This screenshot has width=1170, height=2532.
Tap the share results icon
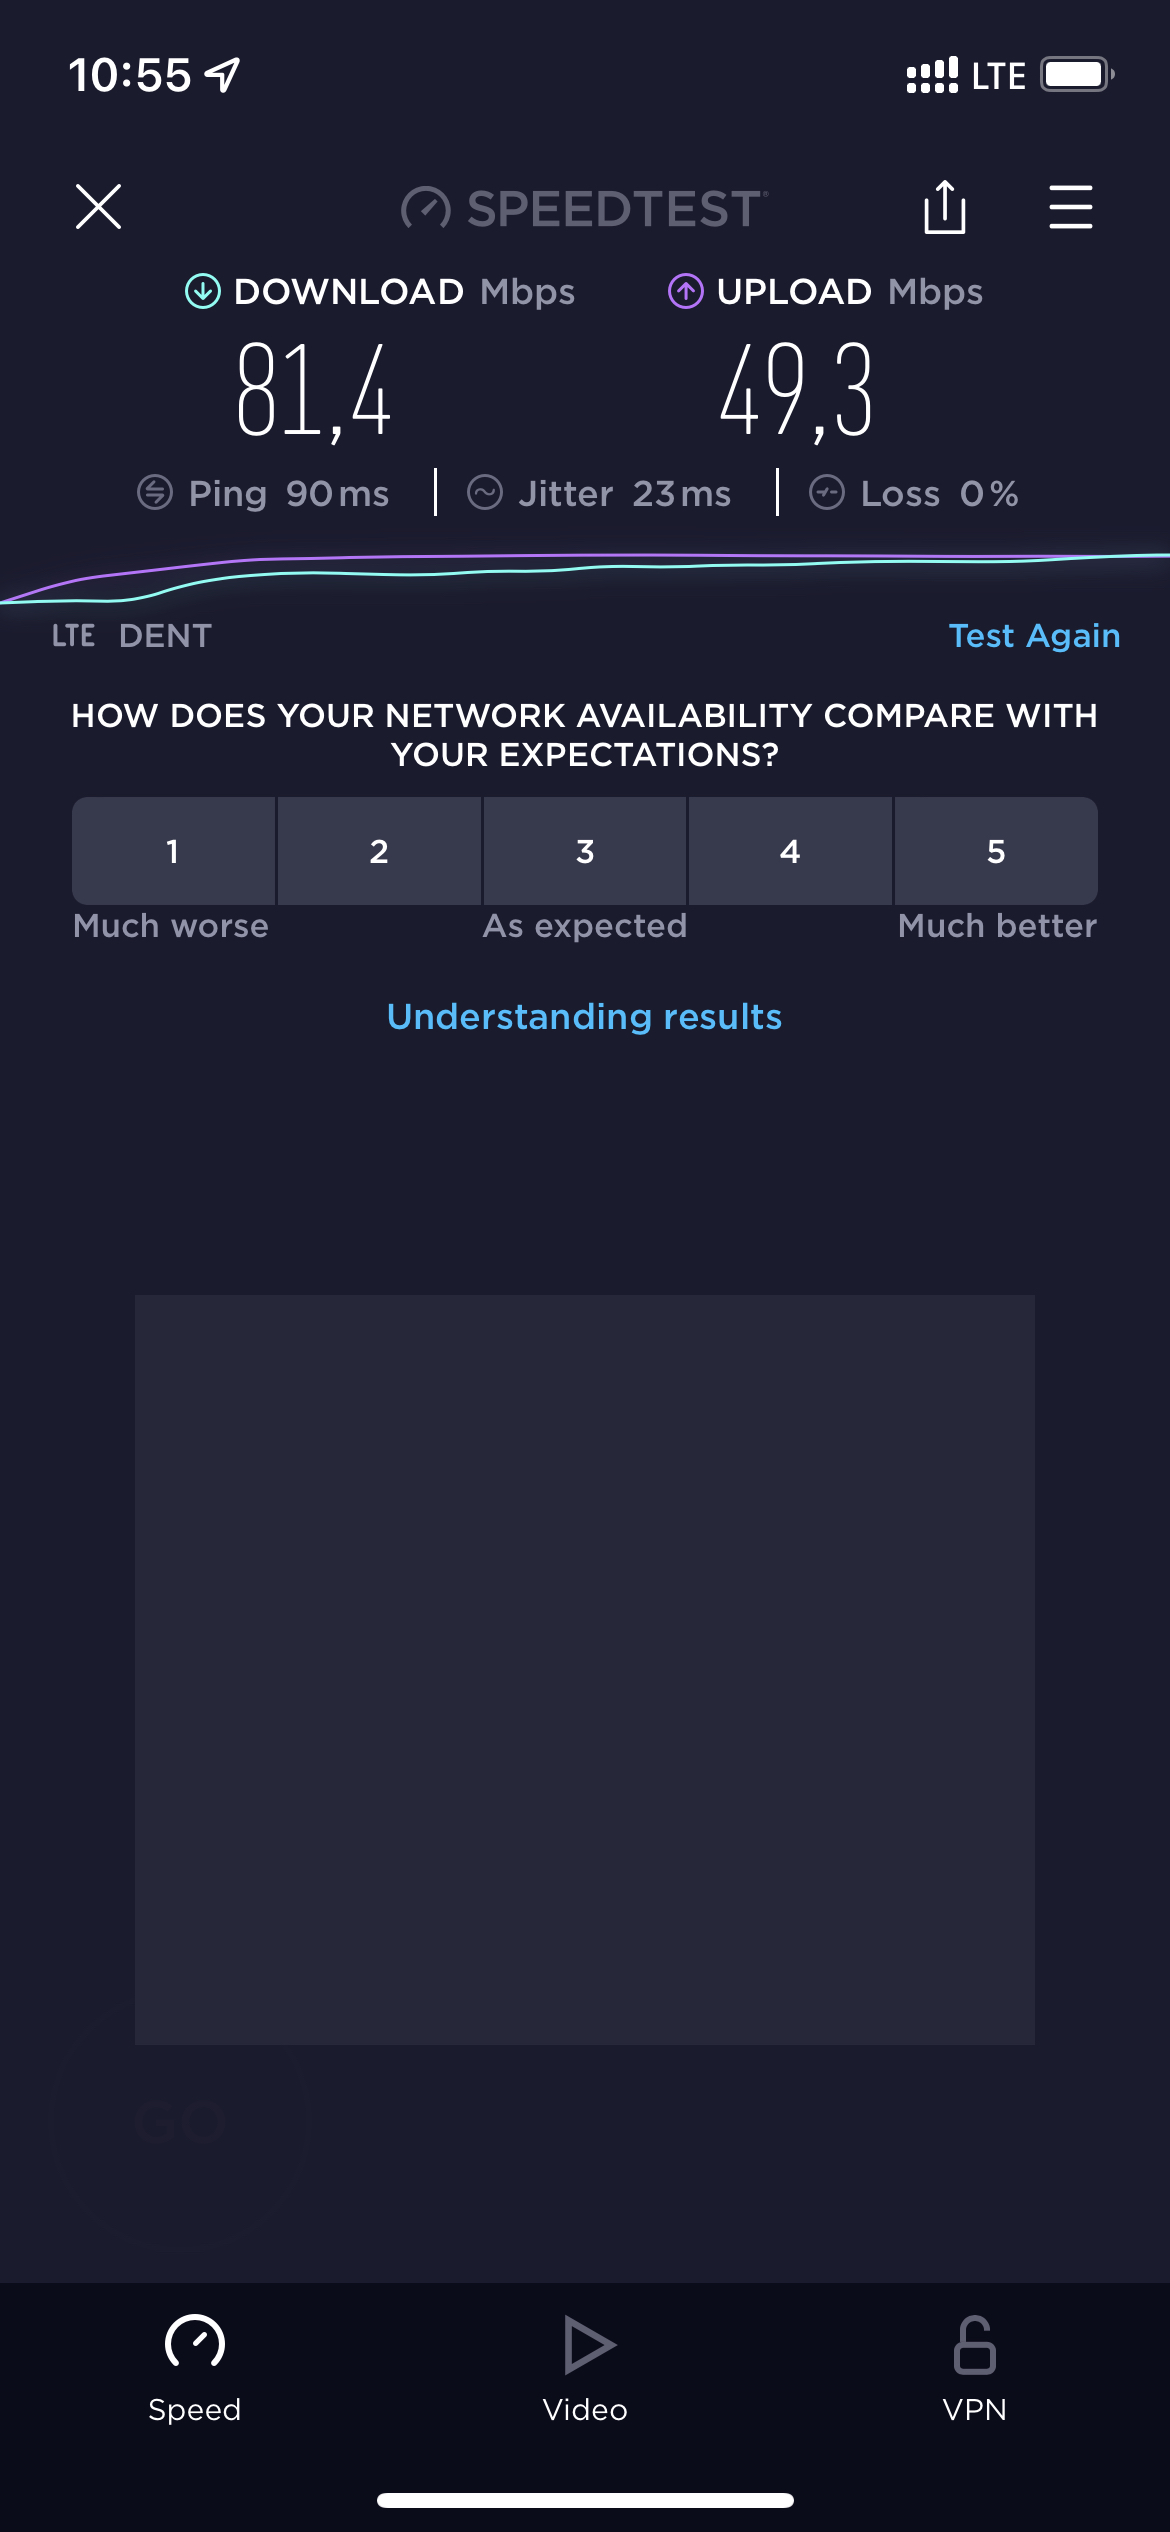[944, 207]
